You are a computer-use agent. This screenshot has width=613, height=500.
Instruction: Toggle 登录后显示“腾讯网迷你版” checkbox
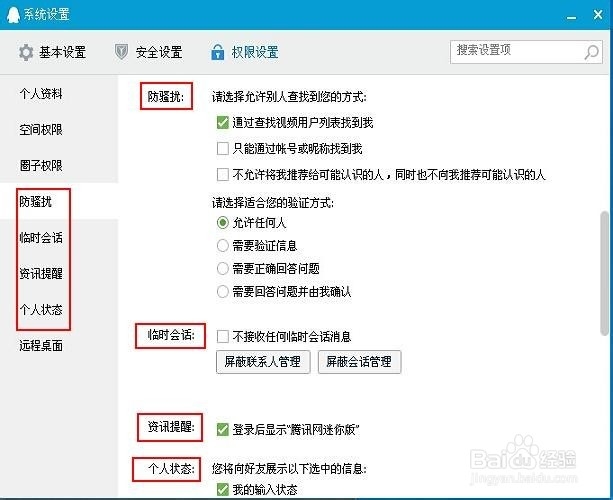click(x=222, y=430)
